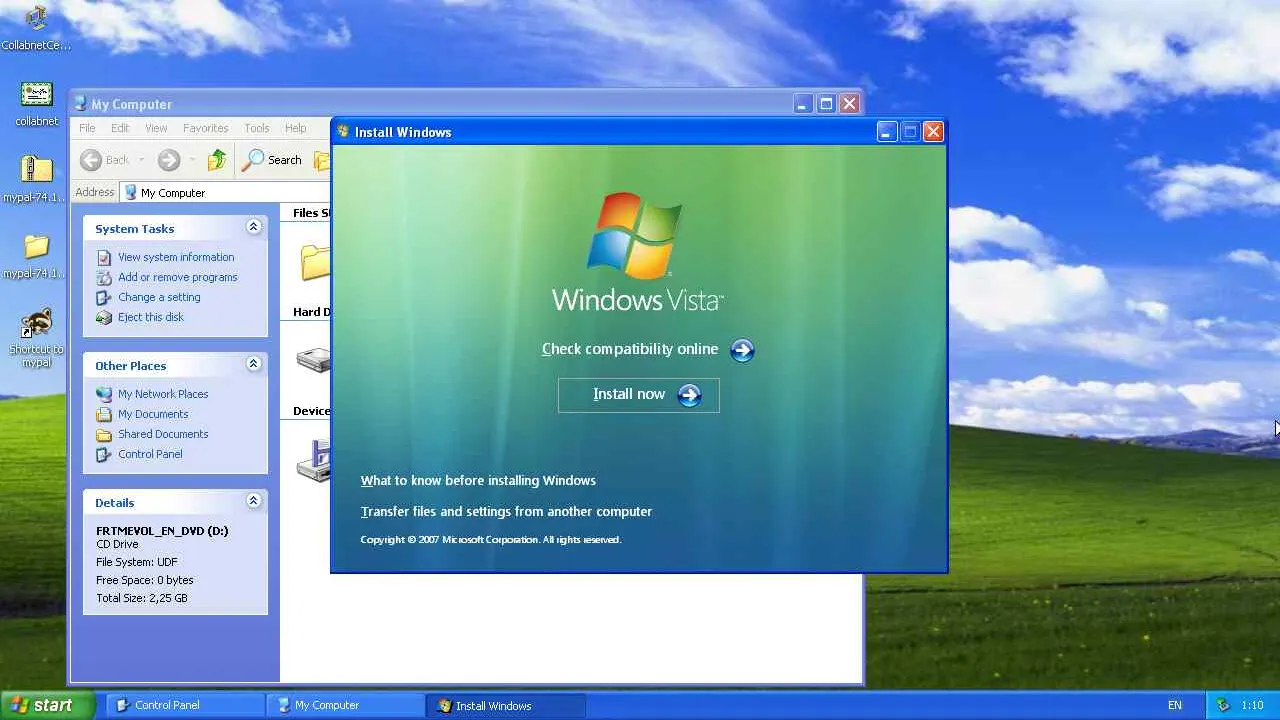Click the Free Space: 0 bytes text
This screenshot has width=1280, height=720.
pos(145,580)
